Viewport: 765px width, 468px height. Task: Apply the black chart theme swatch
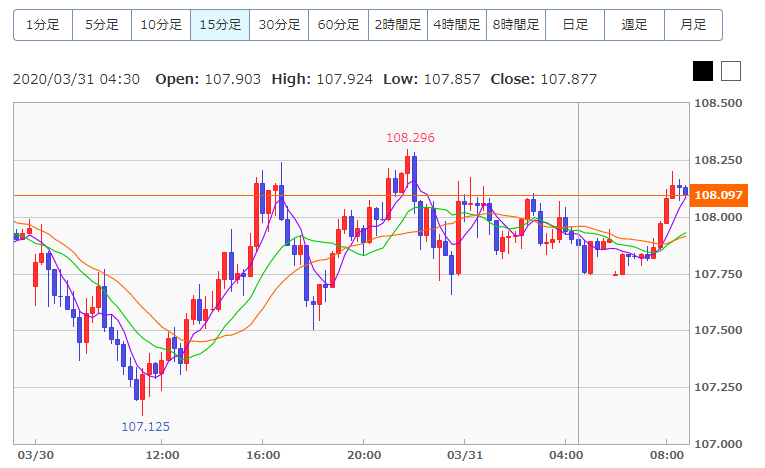[703, 71]
